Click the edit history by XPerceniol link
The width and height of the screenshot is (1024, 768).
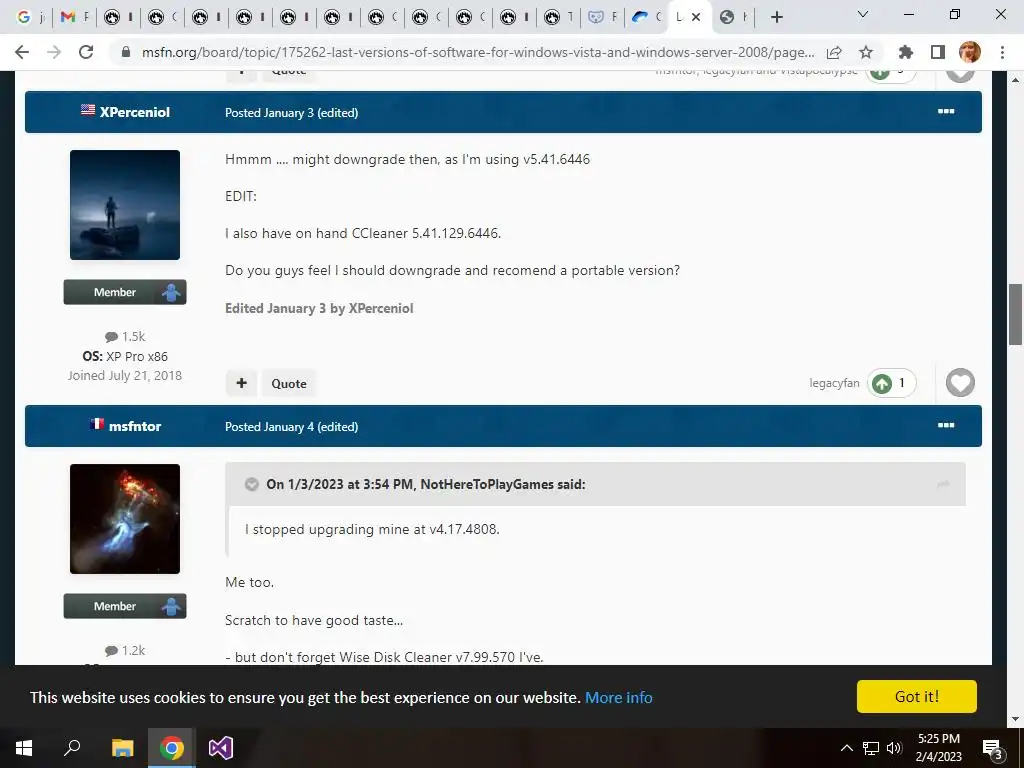(x=319, y=308)
